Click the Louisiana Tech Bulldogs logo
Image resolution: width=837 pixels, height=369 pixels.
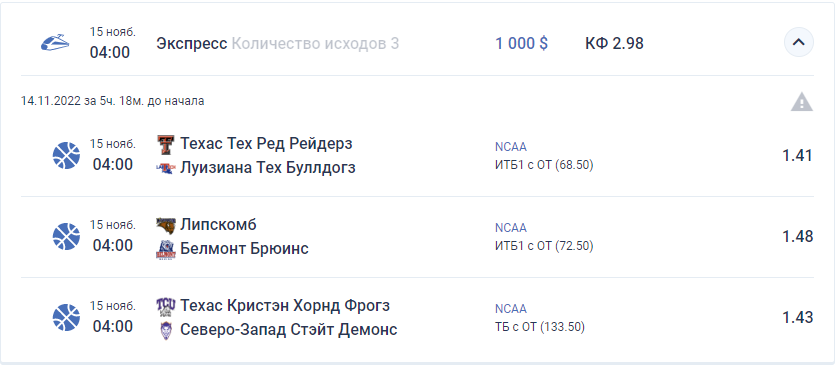click(165, 168)
